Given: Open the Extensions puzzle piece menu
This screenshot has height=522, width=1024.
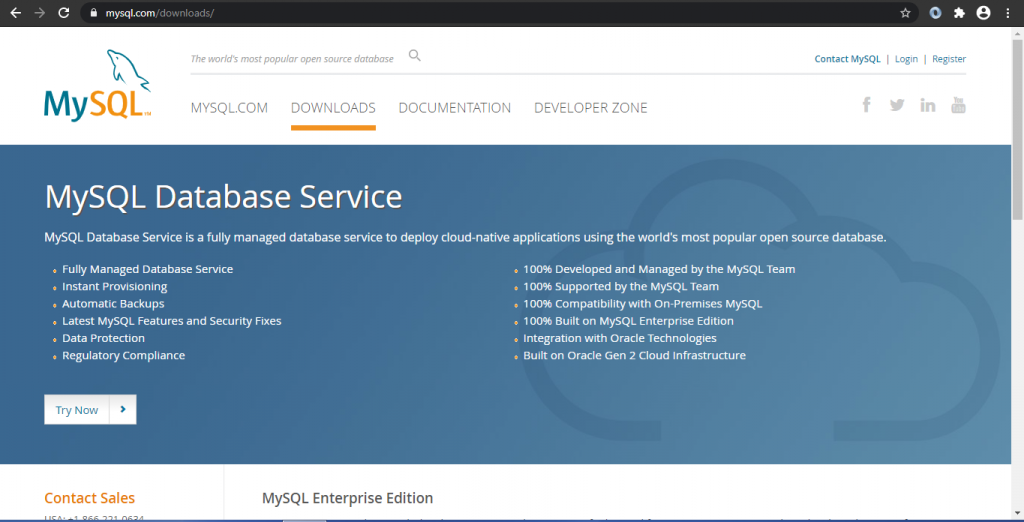Looking at the screenshot, I should [x=959, y=13].
